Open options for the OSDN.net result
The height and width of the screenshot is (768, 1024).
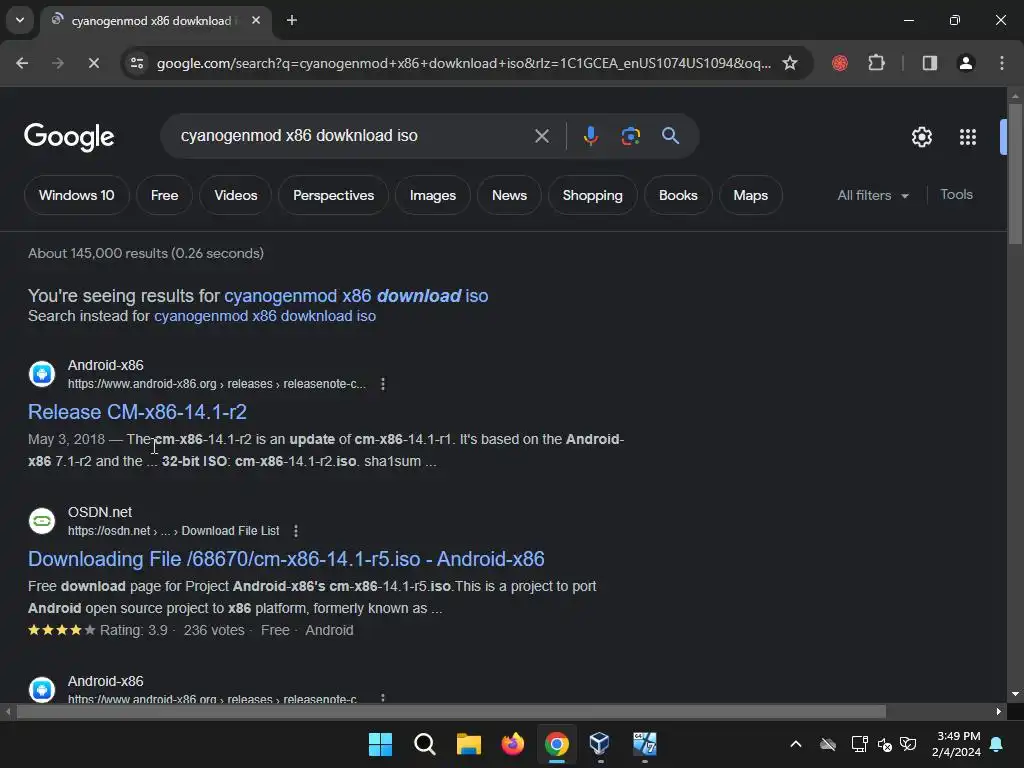tap(296, 531)
